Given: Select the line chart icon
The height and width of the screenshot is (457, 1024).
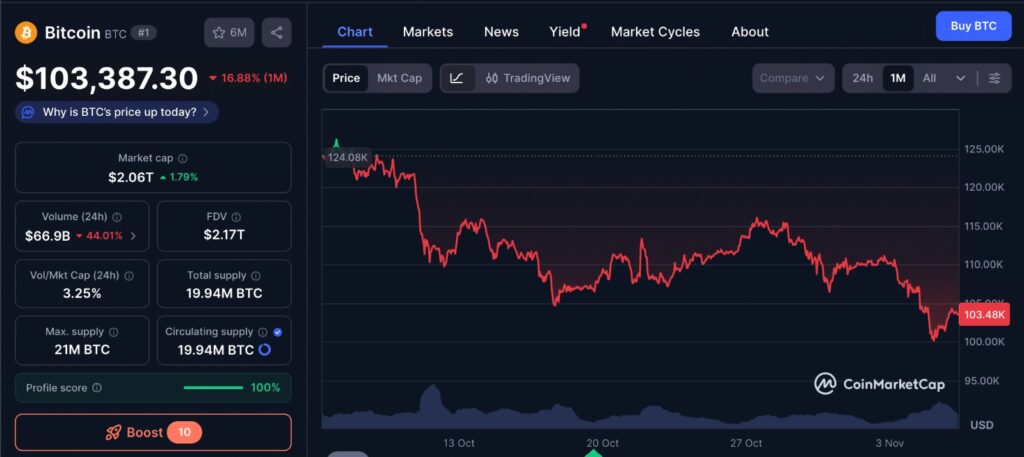Looking at the screenshot, I should coord(457,78).
